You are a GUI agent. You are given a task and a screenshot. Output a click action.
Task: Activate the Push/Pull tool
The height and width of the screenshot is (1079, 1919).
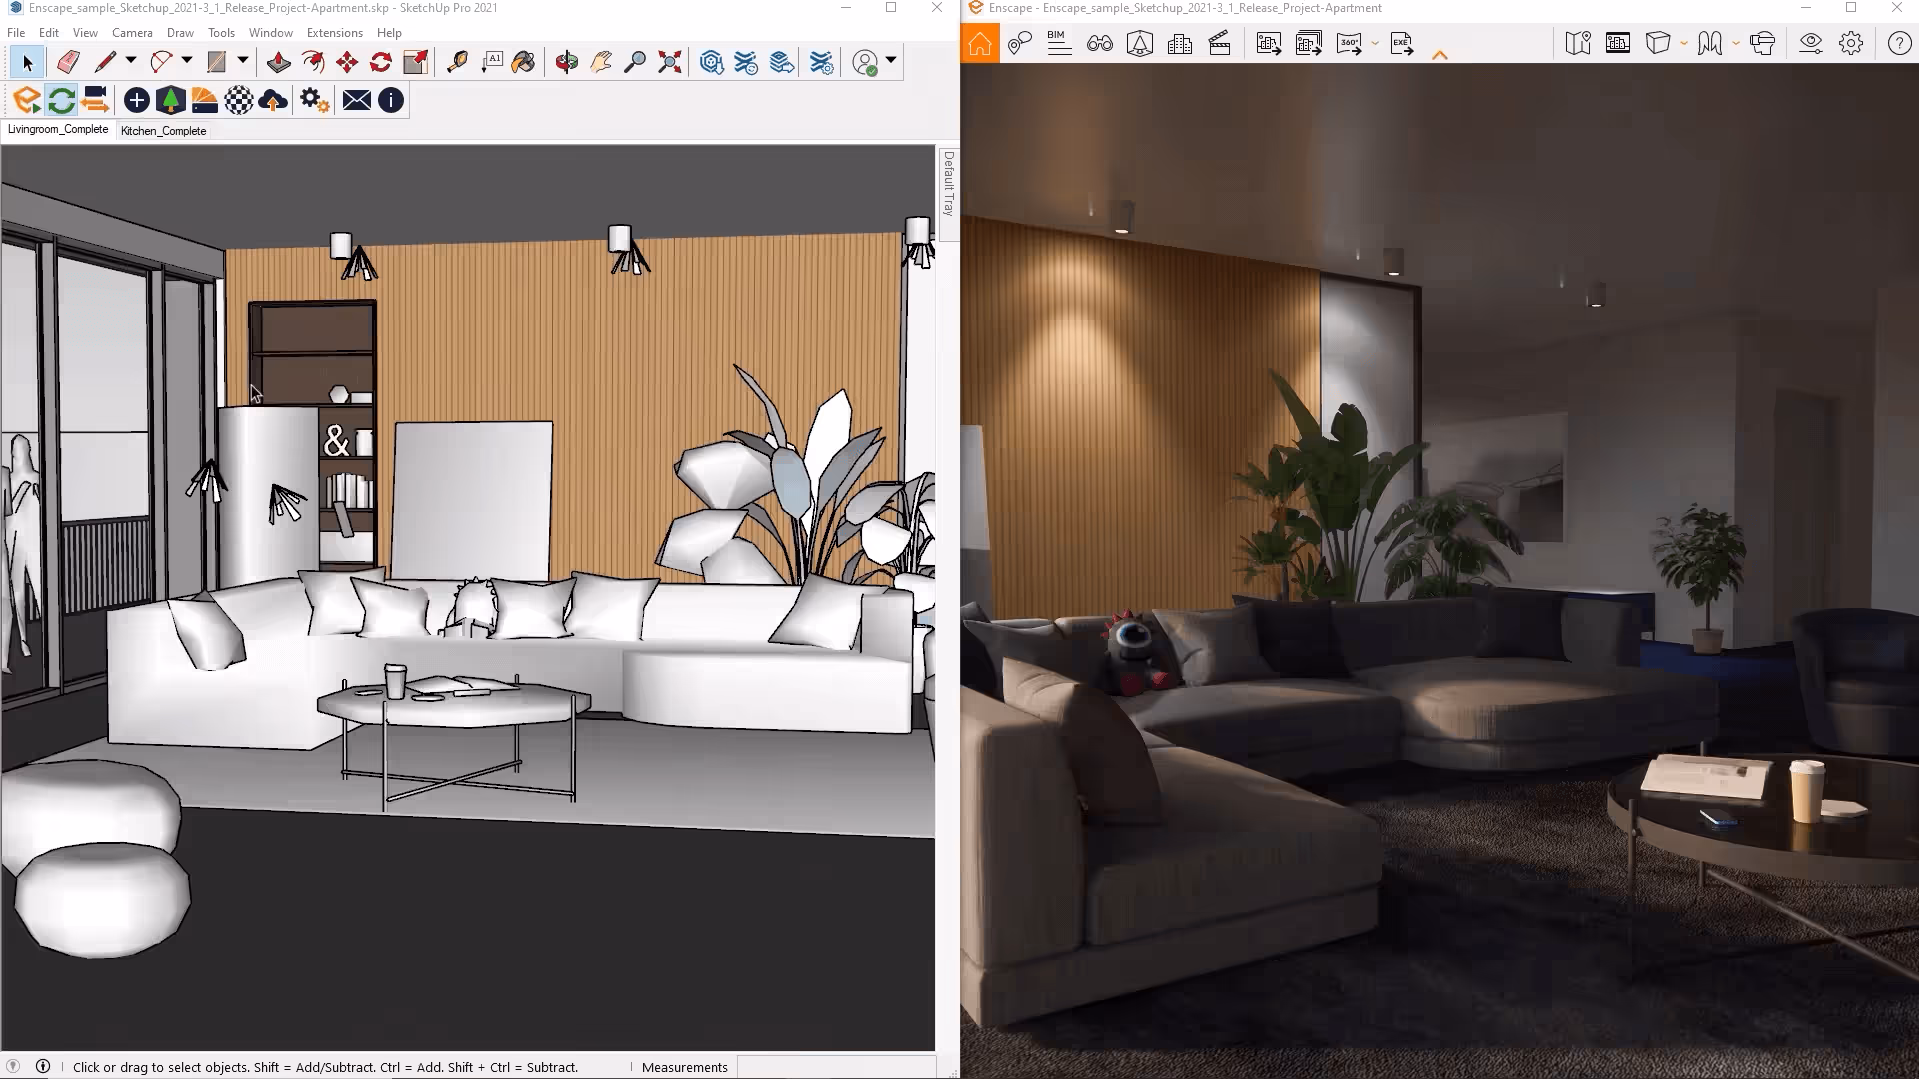279,62
